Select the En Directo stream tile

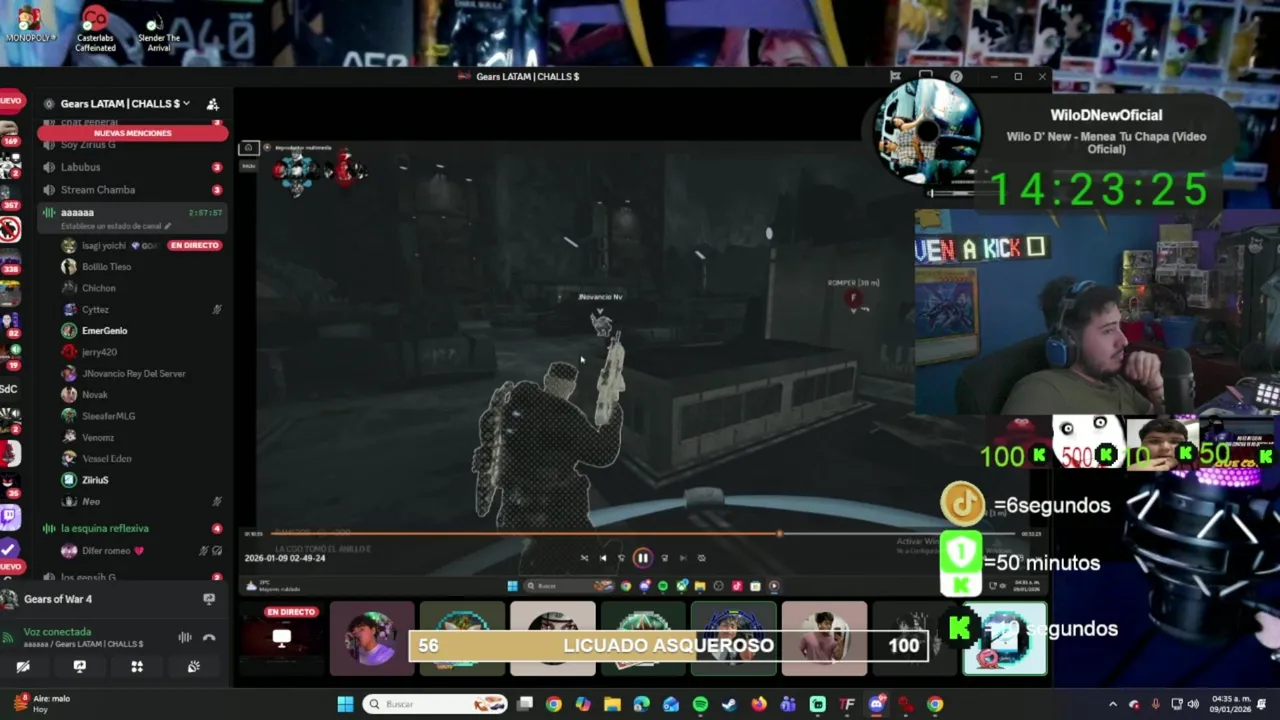(283, 638)
